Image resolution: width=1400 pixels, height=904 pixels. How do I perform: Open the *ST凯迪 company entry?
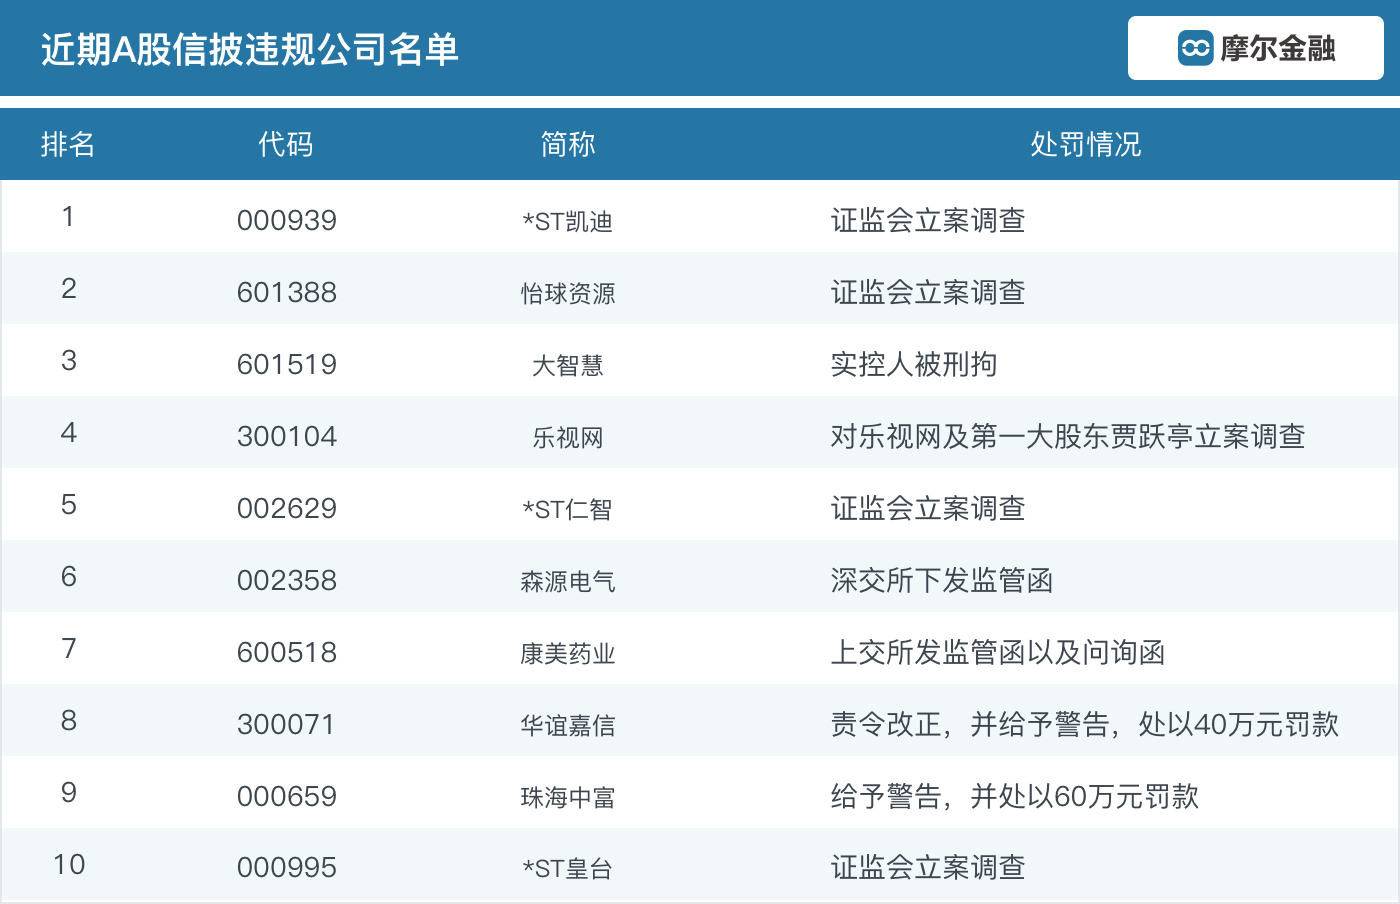(x=567, y=221)
